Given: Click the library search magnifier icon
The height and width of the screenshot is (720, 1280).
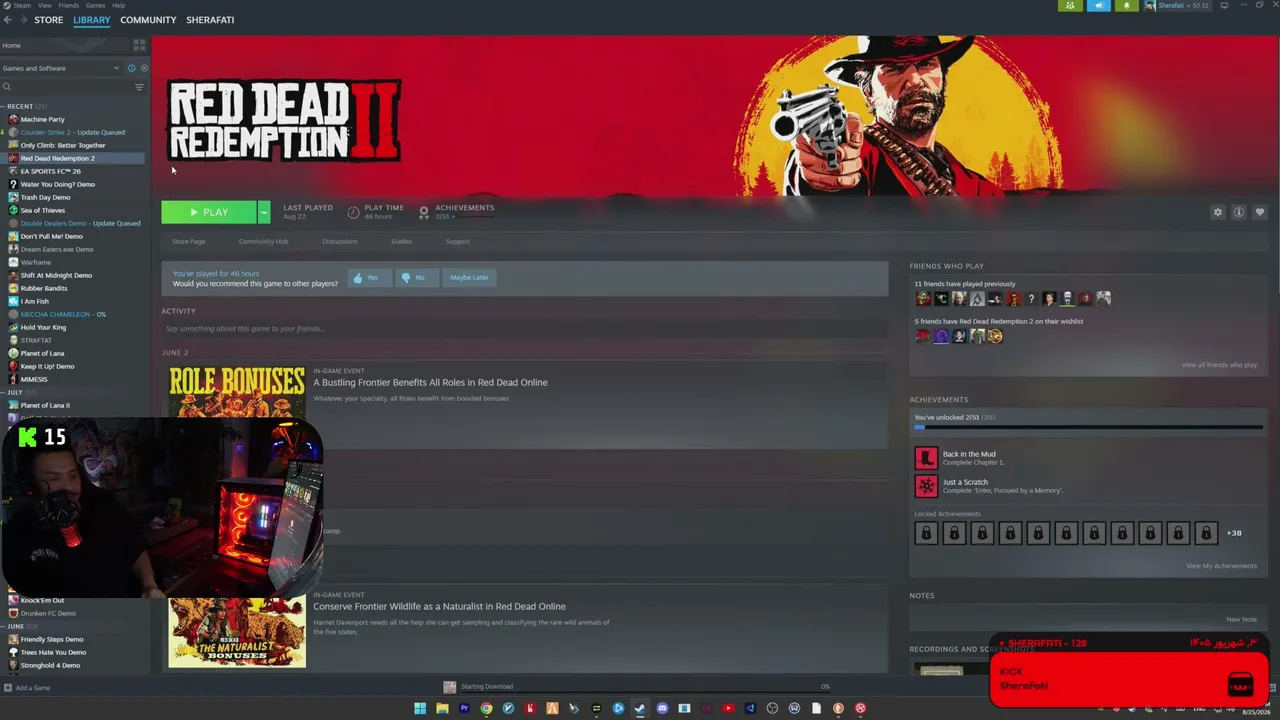Looking at the screenshot, I should pyautogui.click(x=7, y=87).
